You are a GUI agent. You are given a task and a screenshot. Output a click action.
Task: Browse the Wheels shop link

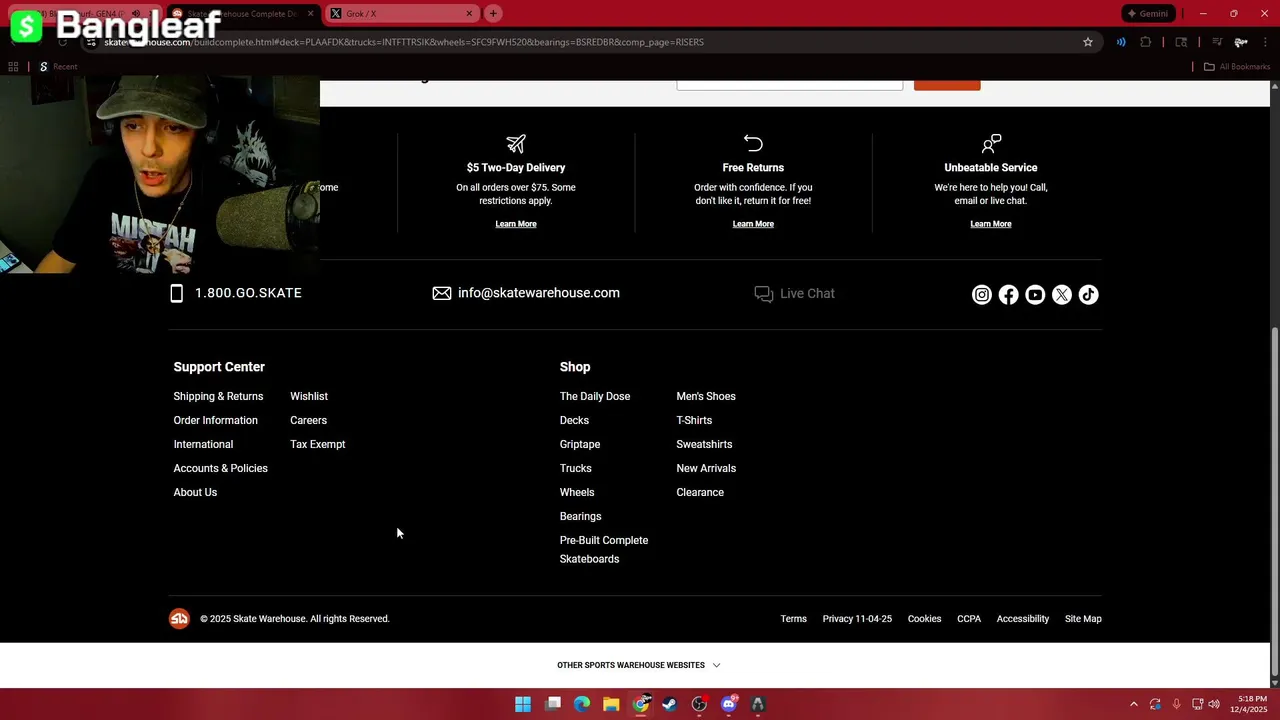tap(577, 493)
